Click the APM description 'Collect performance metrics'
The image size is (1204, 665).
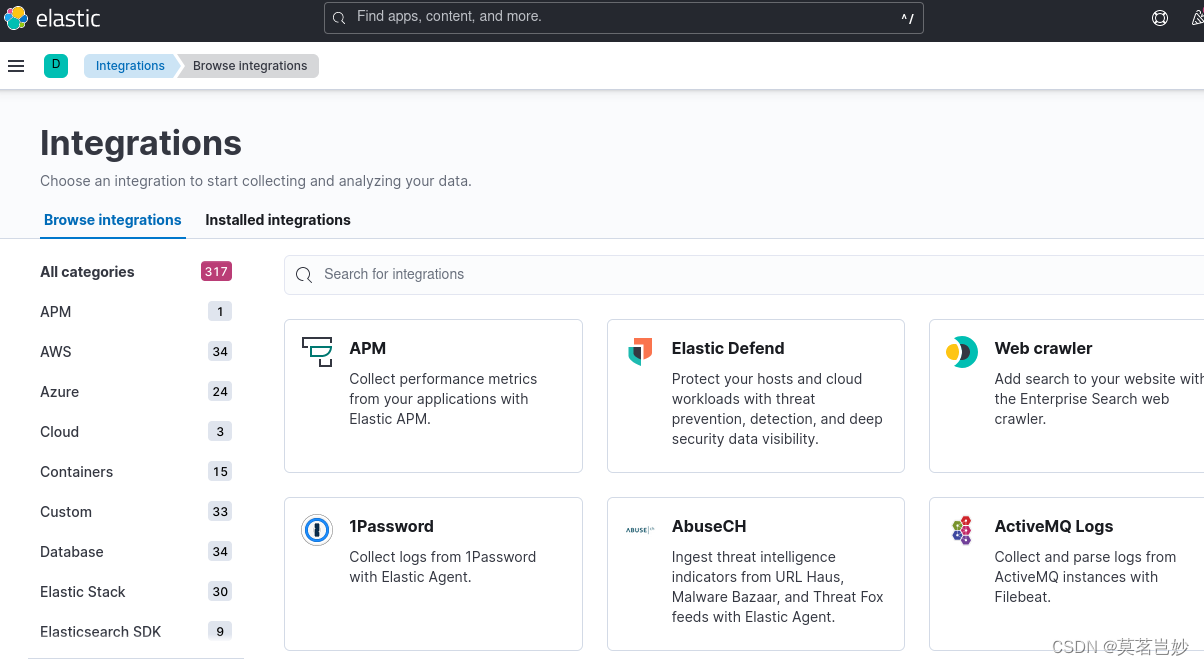443,399
